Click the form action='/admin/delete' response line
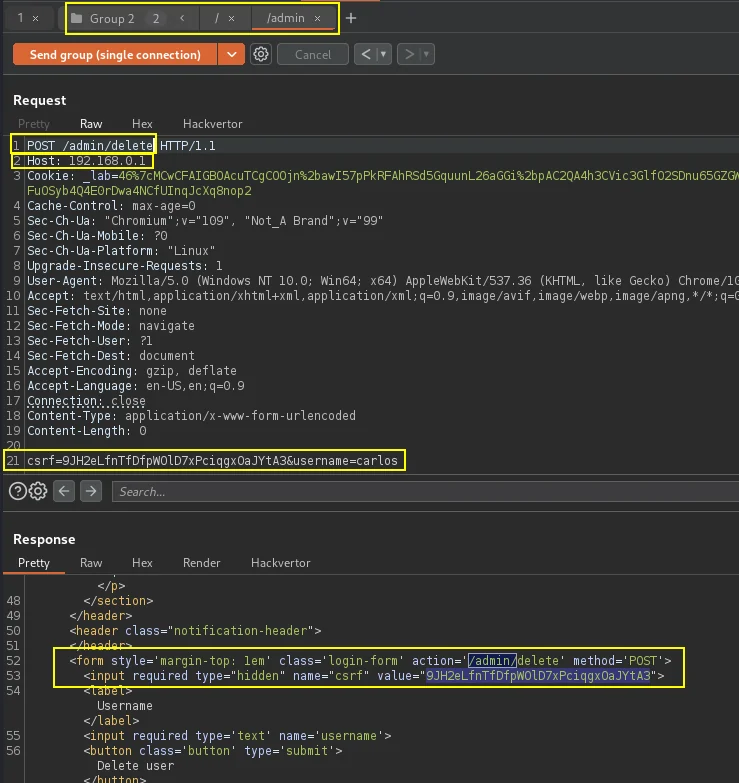The image size is (739, 783). pos(370,661)
